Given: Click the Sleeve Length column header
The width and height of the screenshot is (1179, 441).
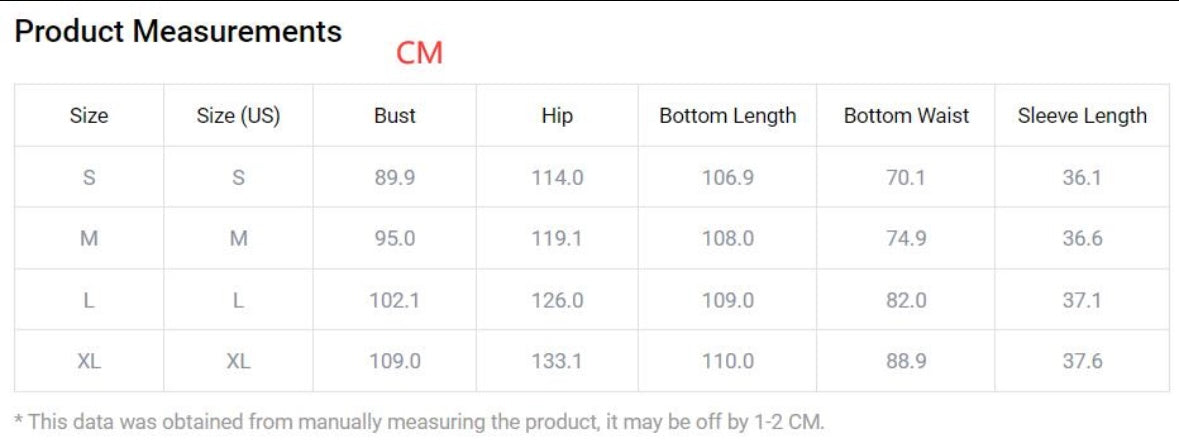Looking at the screenshot, I should 1082,116.
